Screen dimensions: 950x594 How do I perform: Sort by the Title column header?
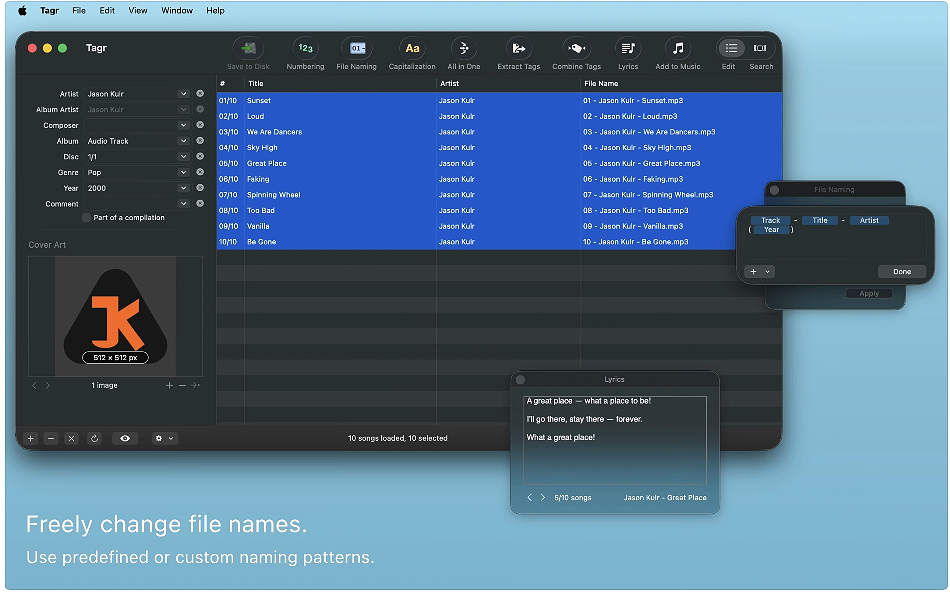[340, 84]
